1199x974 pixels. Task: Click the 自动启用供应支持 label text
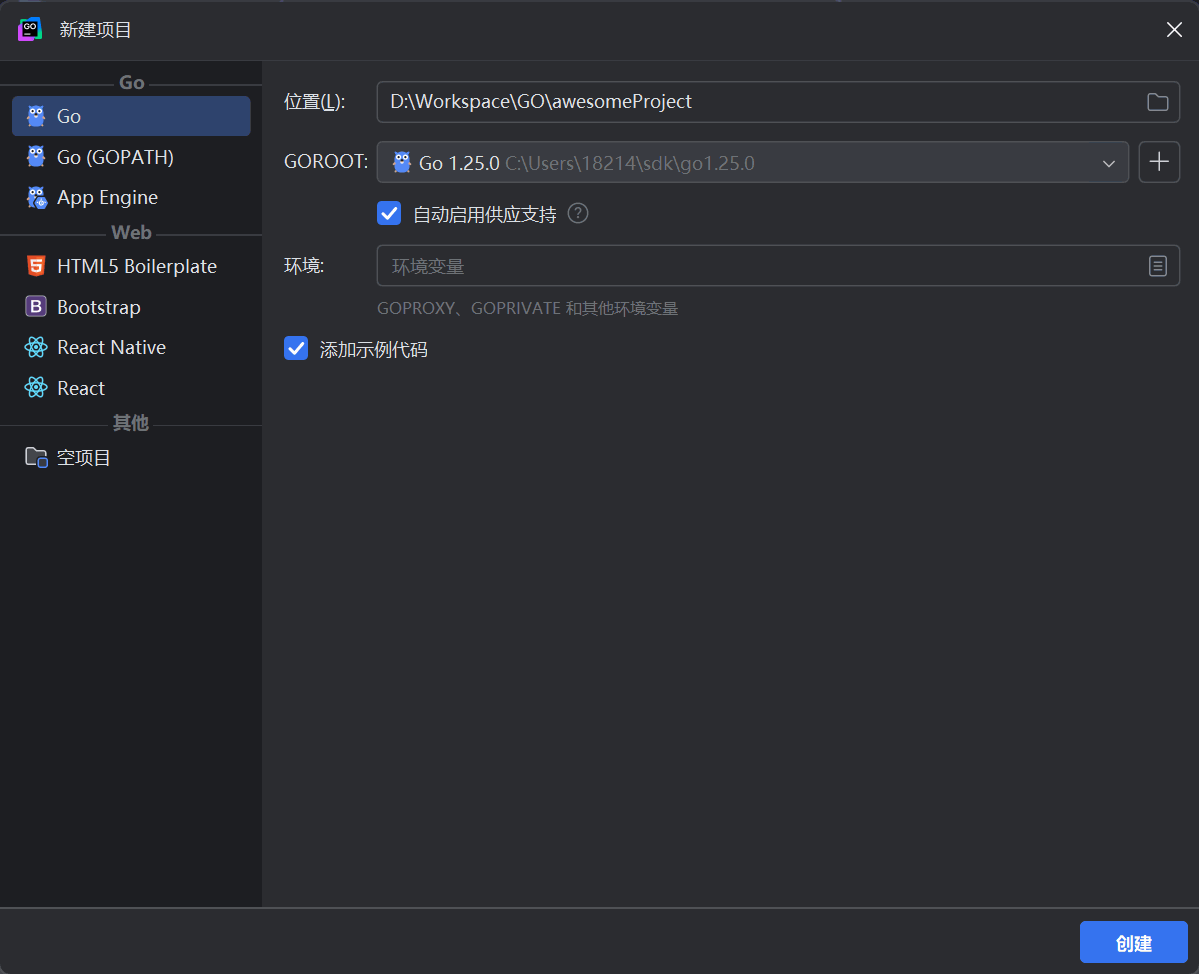[x=485, y=214]
